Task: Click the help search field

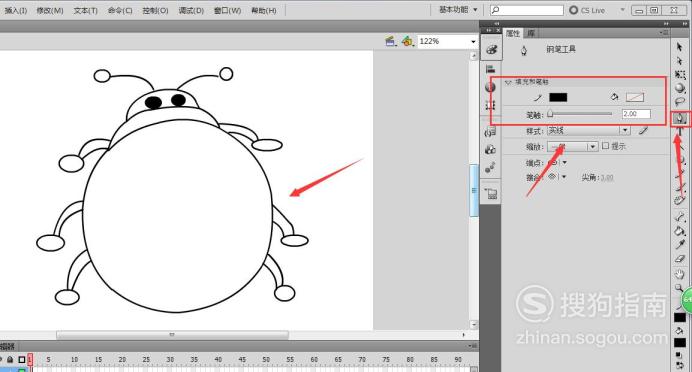Action: [527, 10]
